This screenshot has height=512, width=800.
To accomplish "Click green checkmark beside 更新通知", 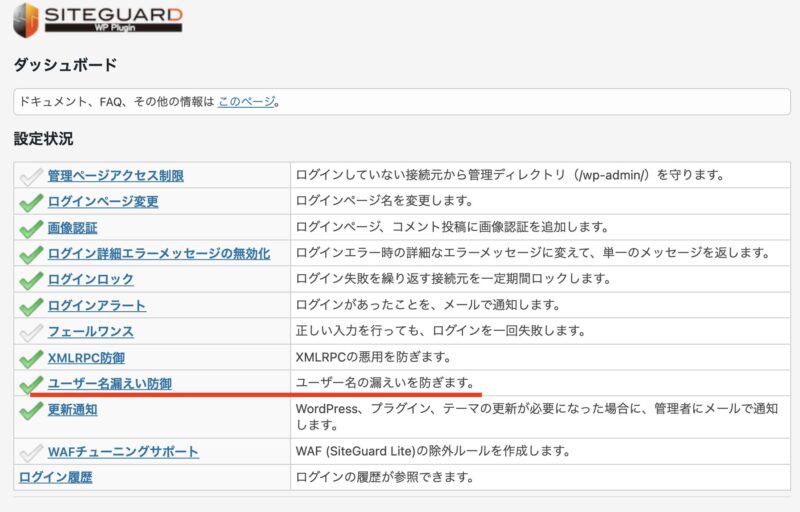I will pos(31,410).
